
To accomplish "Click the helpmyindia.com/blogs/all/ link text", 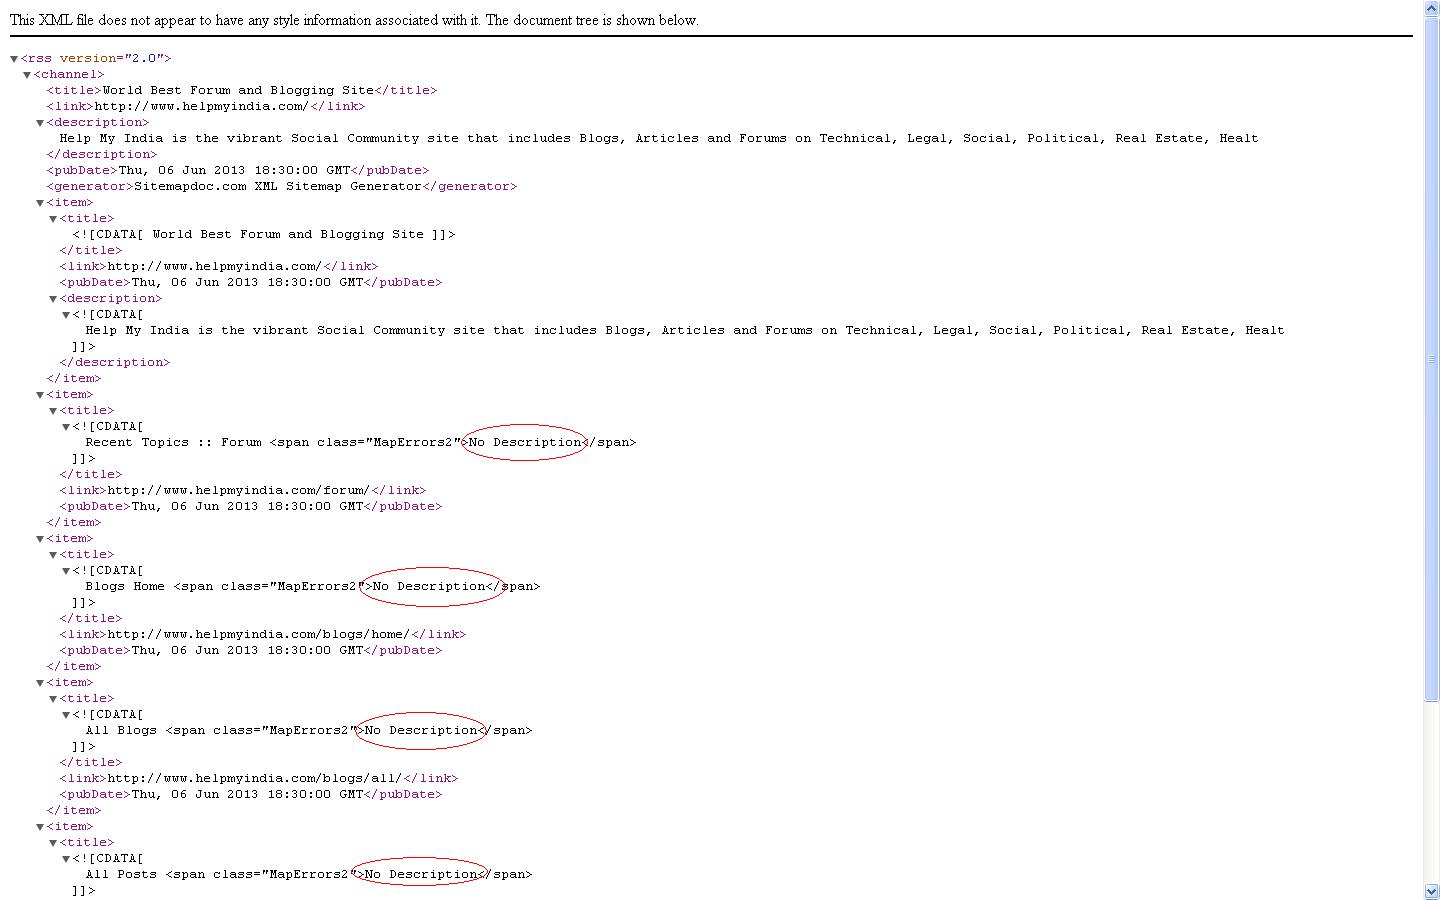I will click(x=254, y=778).
